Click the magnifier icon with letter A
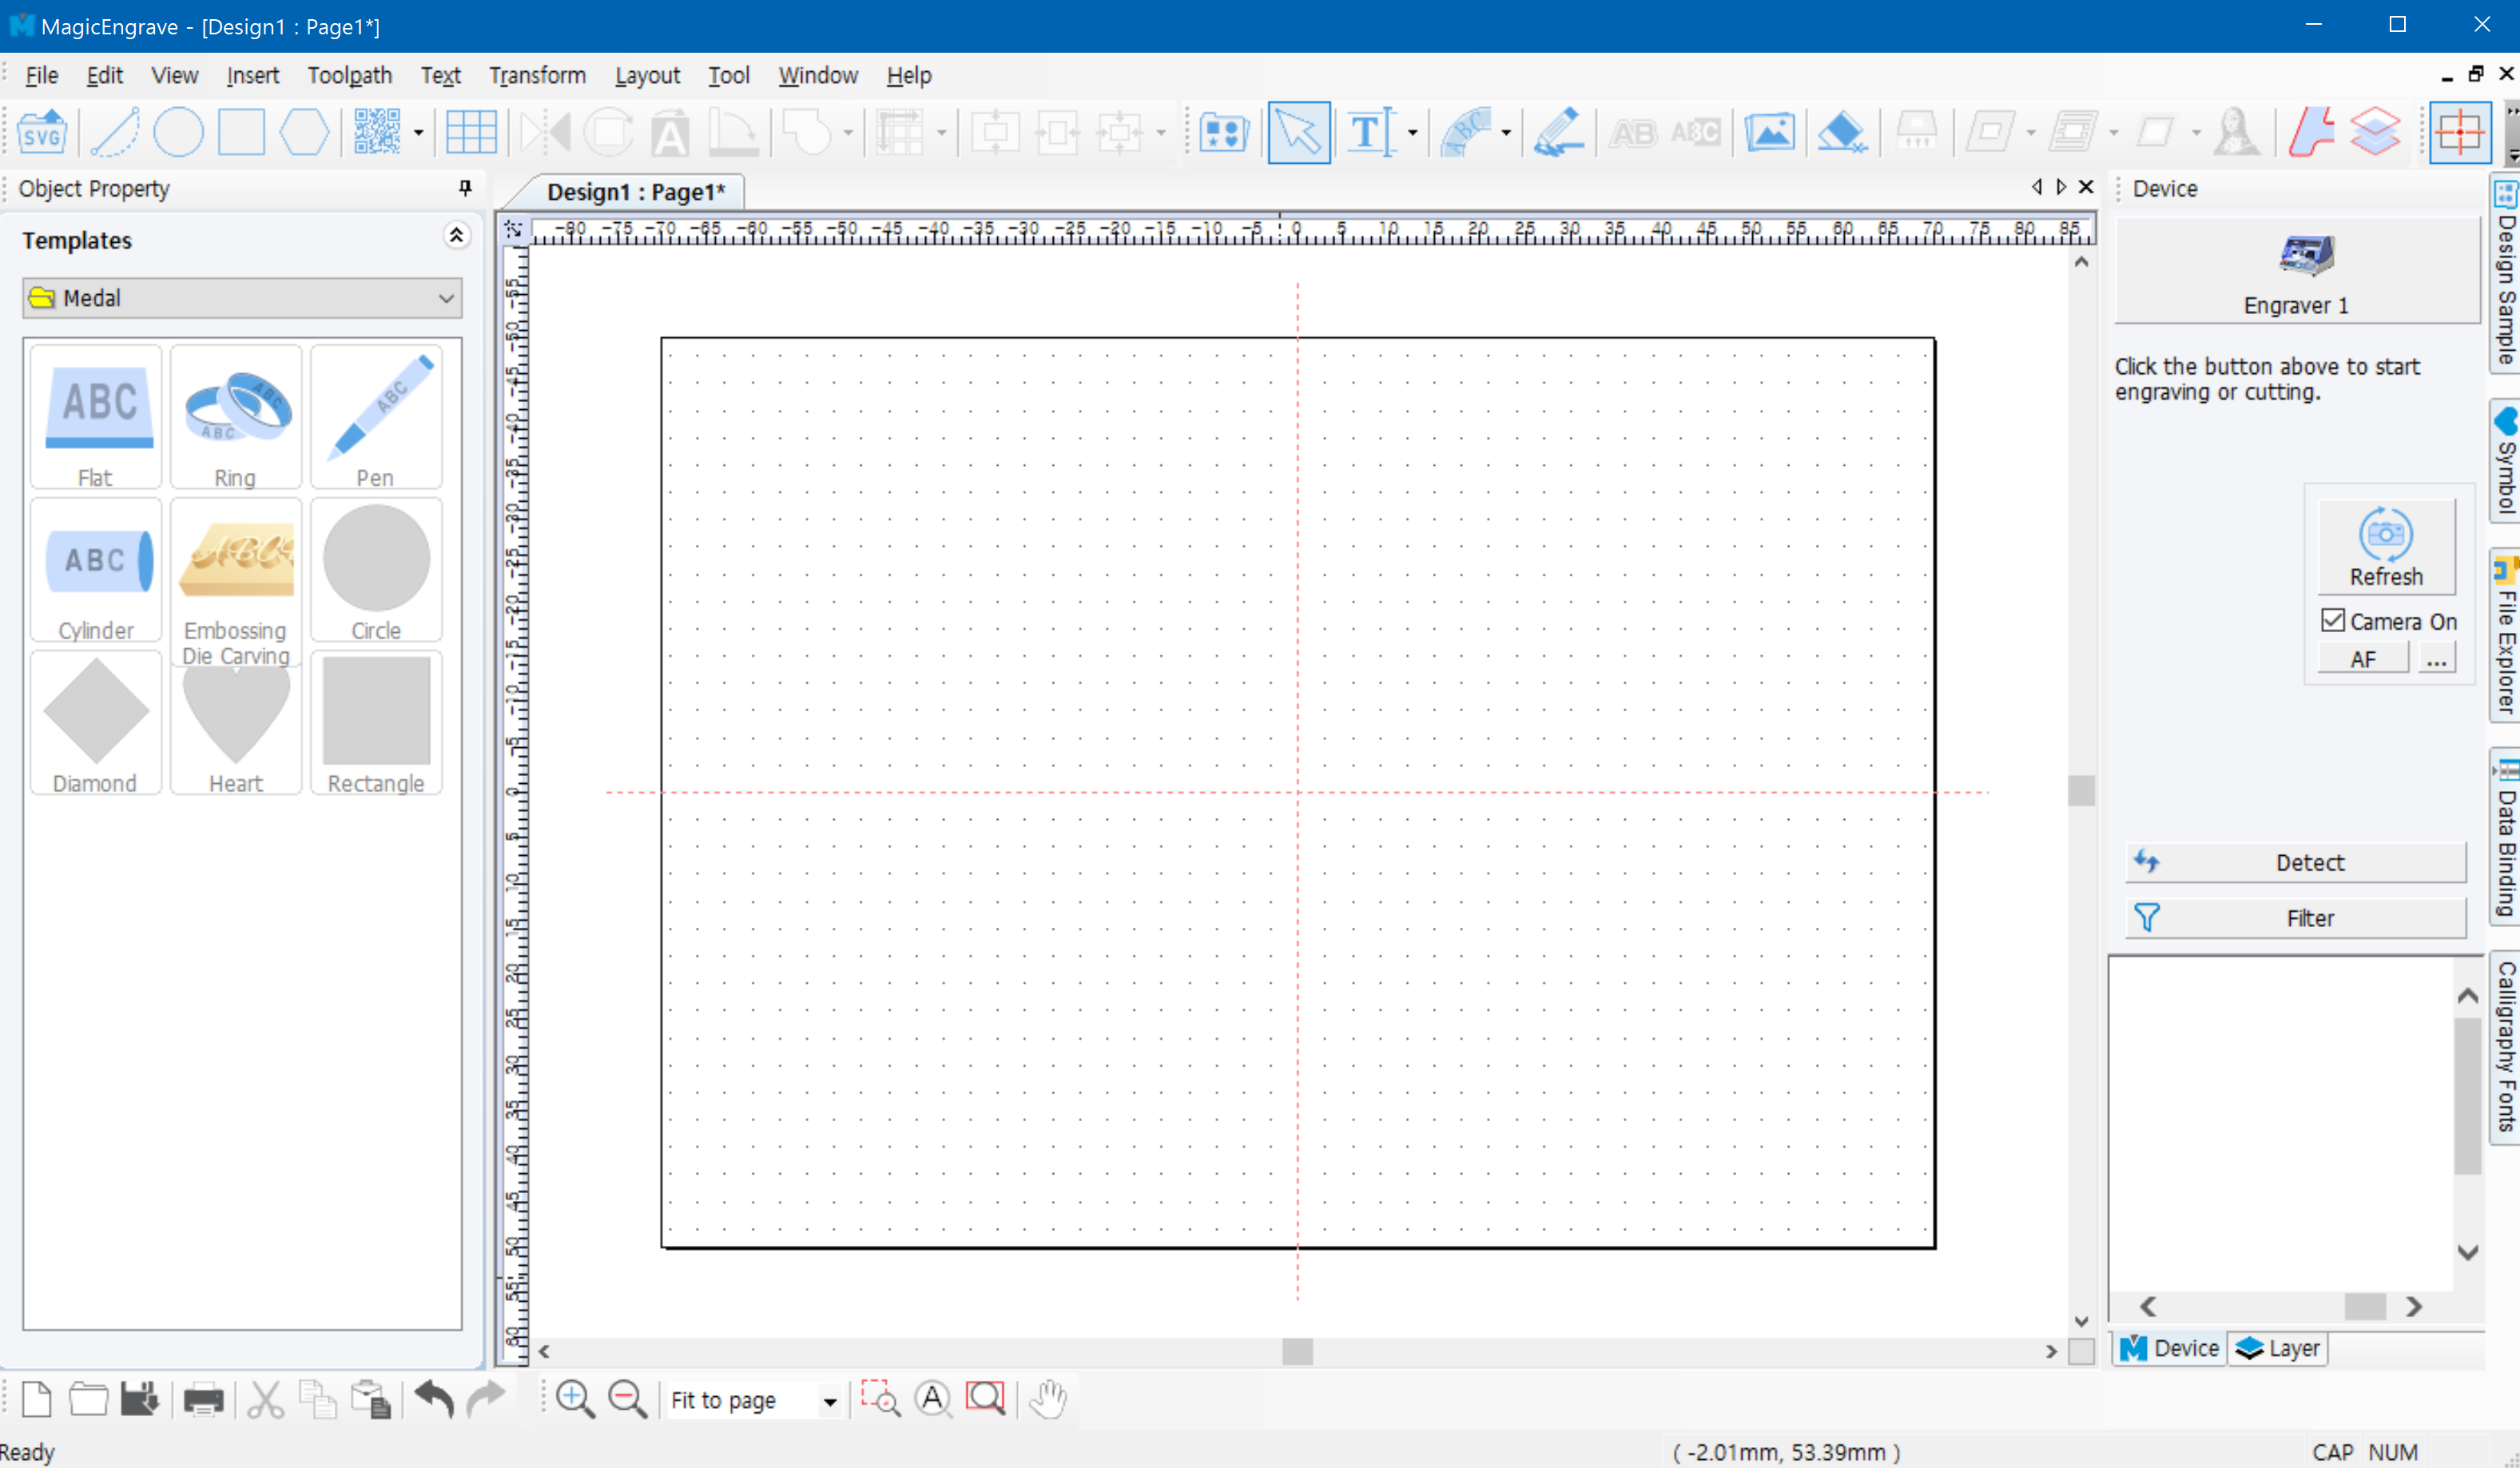 coord(933,1399)
